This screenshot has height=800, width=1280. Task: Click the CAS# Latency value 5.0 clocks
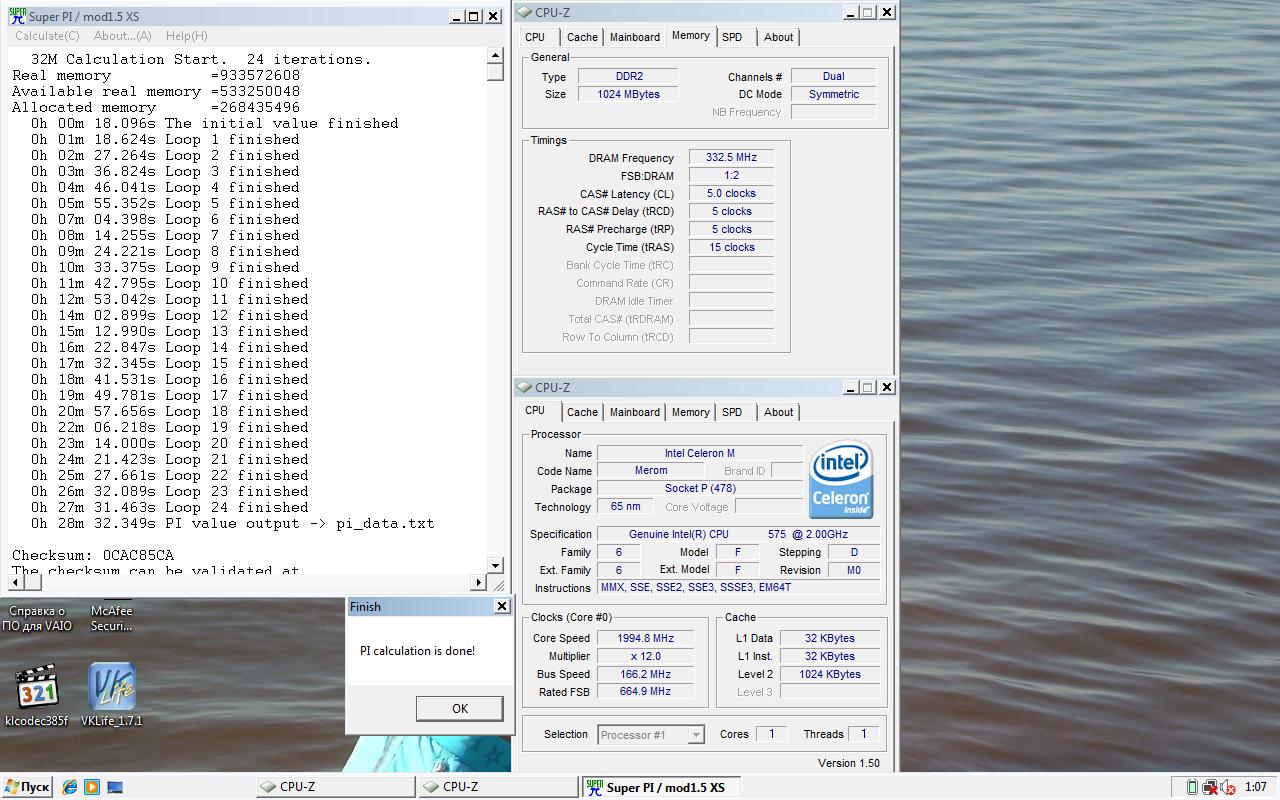pyautogui.click(x=731, y=194)
